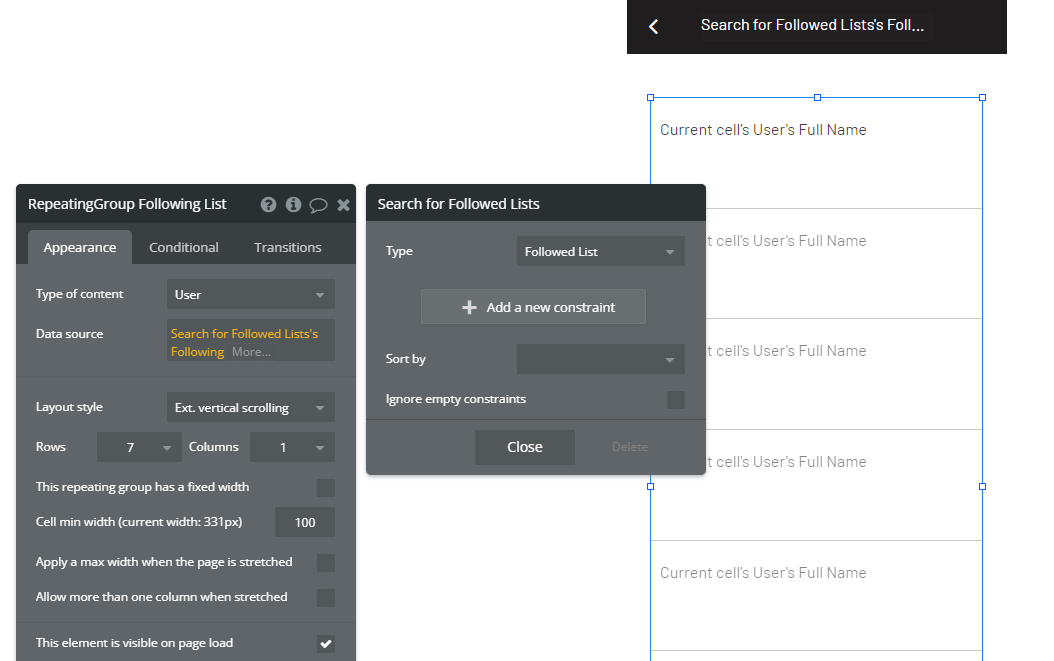Image resolution: width=1054 pixels, height=661 pixels.
Task: Click the comment speech bubble icon
Action: coord(318,205)
